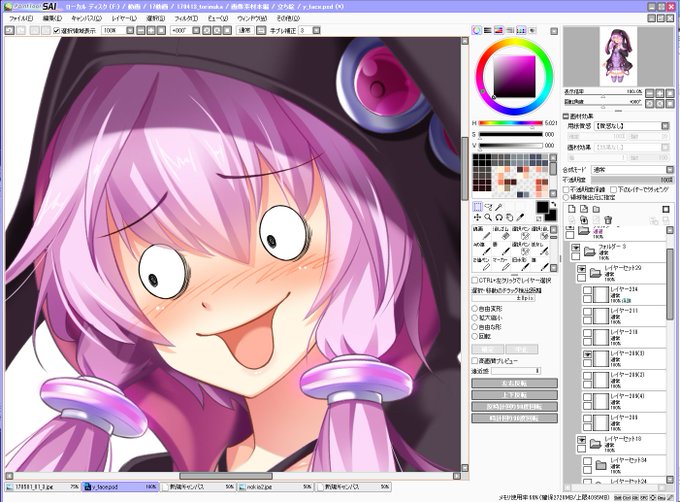Toggle visibility of レイヤー211
The width and height of the screenshot is (680, 502).
coord(587,312)
